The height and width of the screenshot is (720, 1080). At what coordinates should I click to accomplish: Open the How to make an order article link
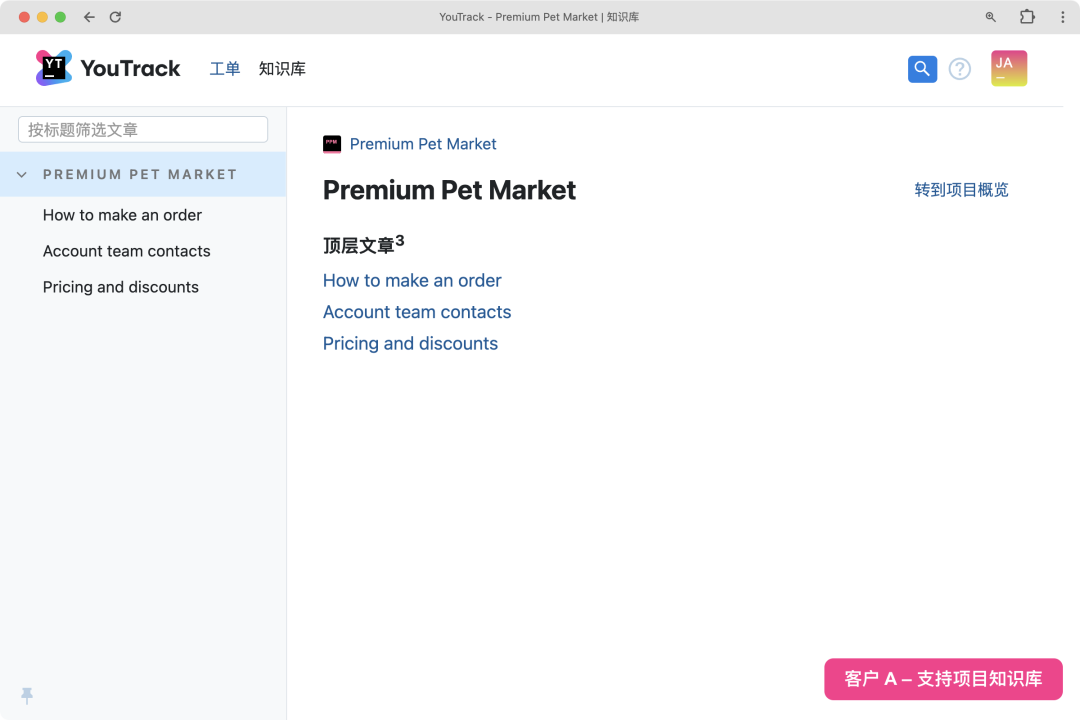[x=412, y=280]
